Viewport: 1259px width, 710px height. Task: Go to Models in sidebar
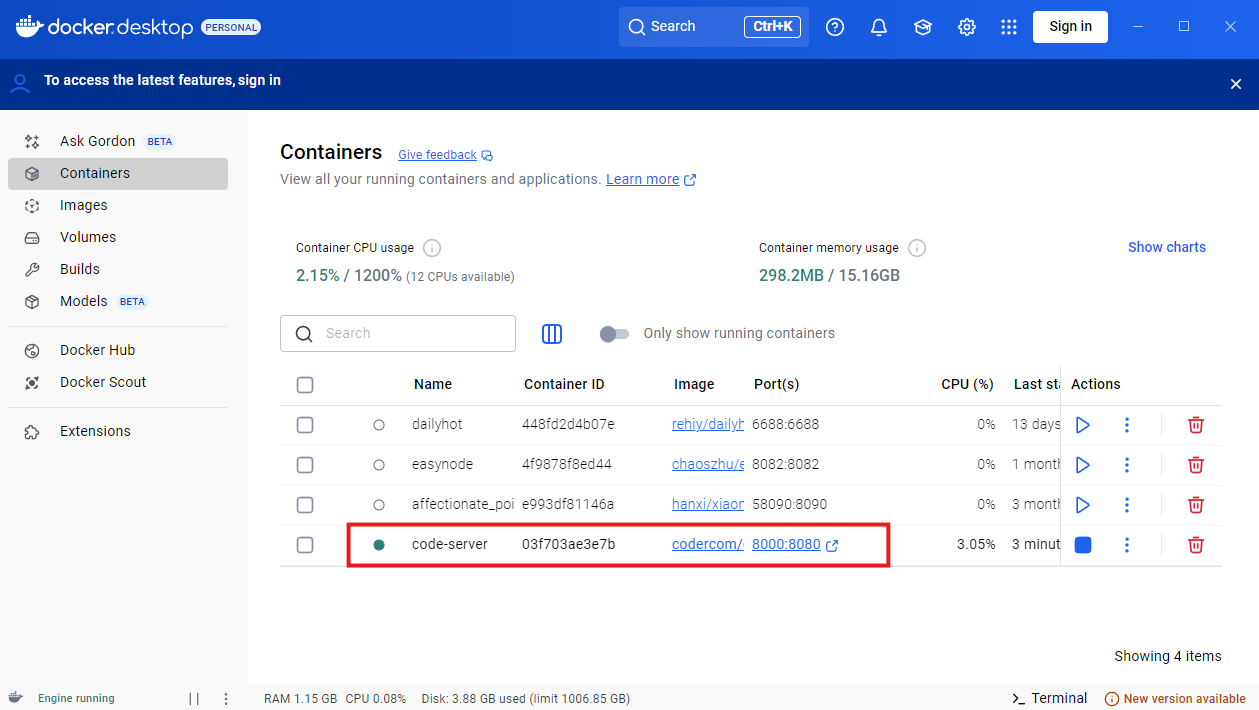[x=118, y=302]
